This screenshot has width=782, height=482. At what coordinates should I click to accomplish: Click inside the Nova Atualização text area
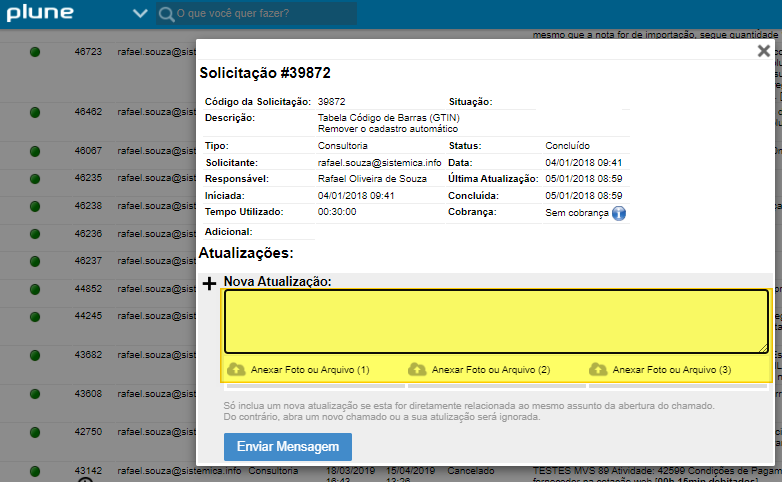pyautogui.click(x=496, y=321)
